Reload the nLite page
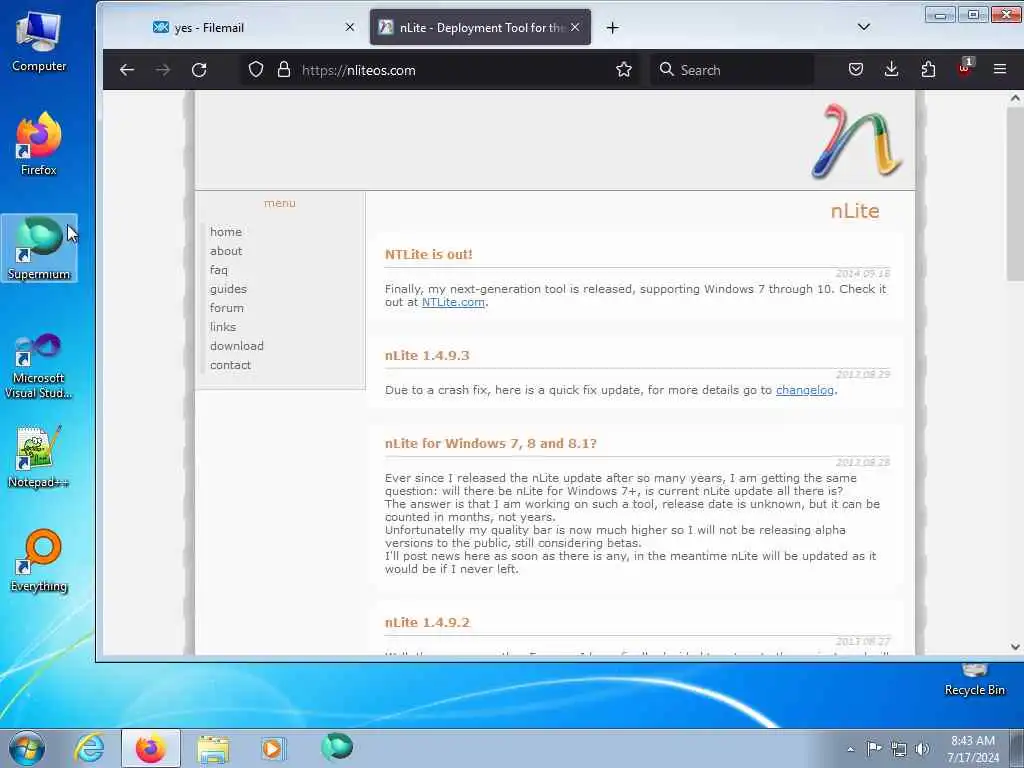This screenshot has width=1024, height=768. 199,70
